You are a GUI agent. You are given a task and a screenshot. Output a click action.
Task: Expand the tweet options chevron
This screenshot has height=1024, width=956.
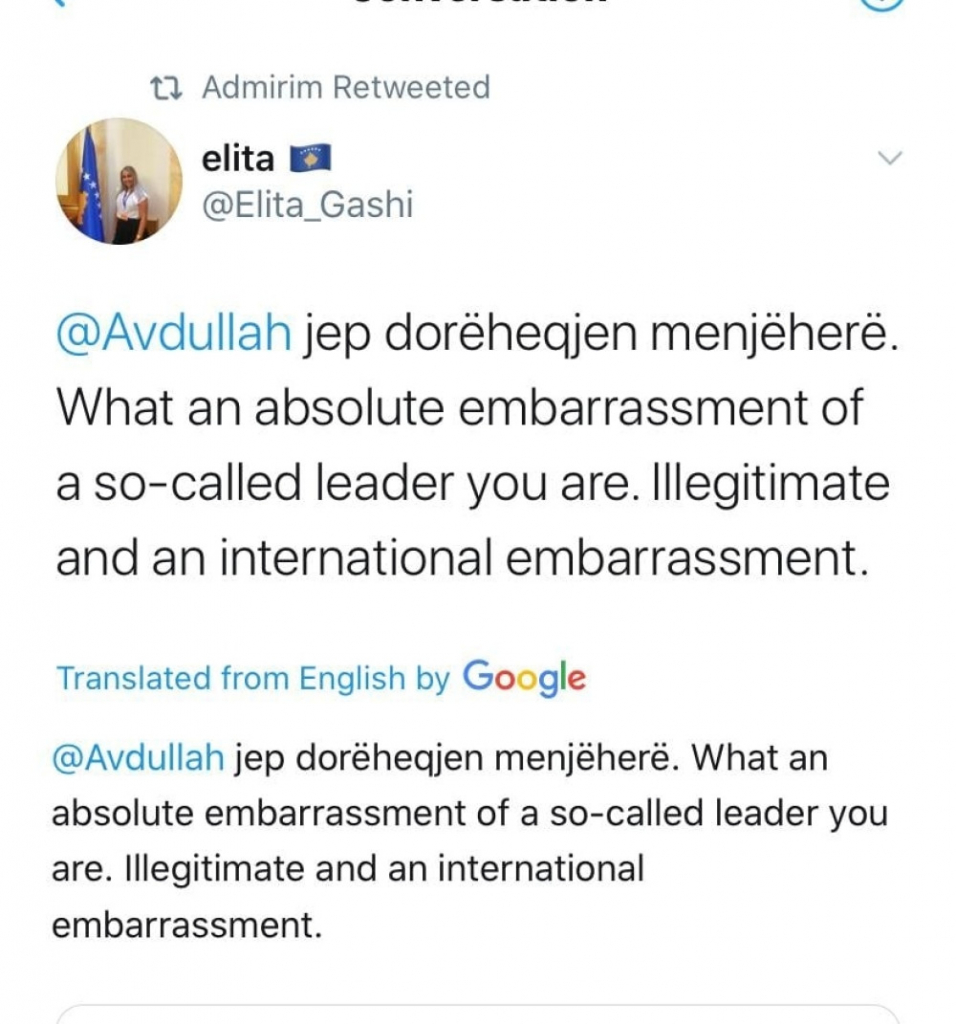click(889, 158)
